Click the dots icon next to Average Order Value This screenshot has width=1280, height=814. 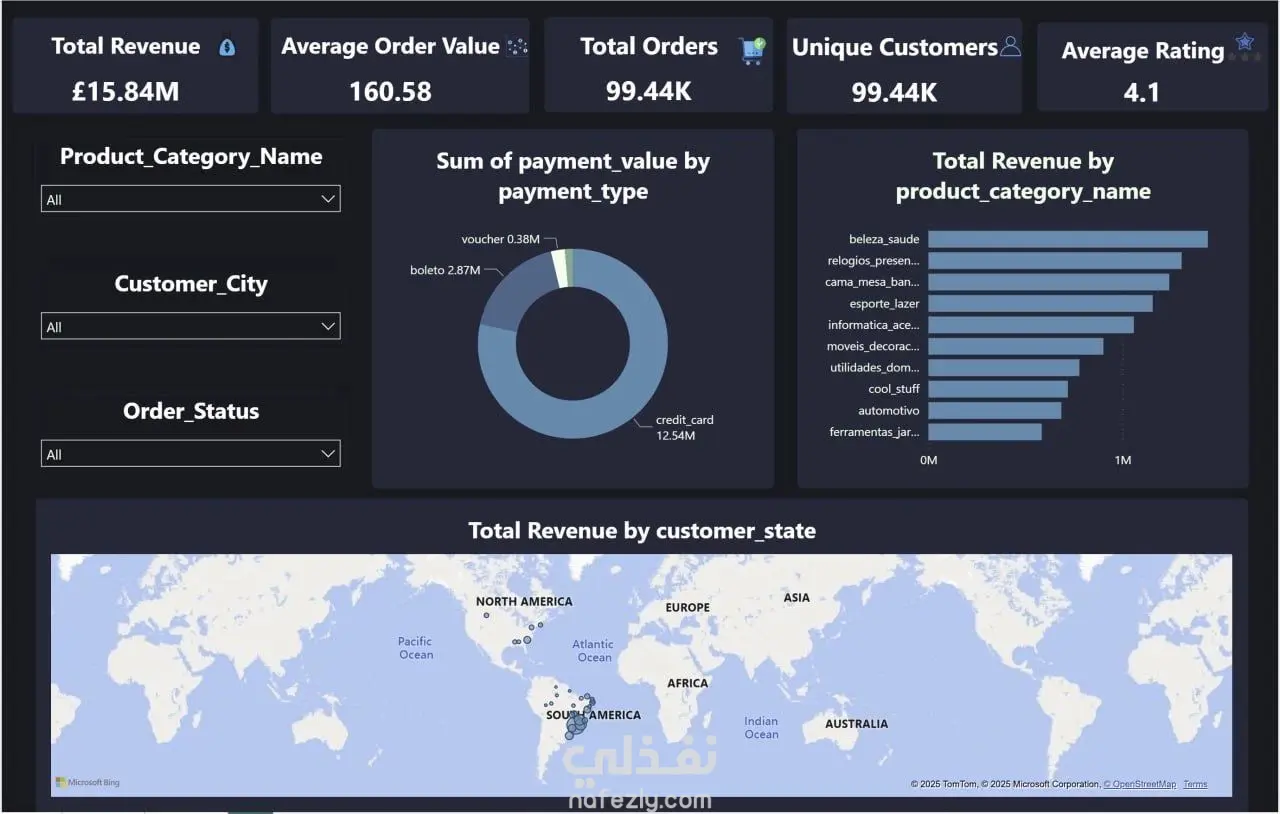coord(517,46)
